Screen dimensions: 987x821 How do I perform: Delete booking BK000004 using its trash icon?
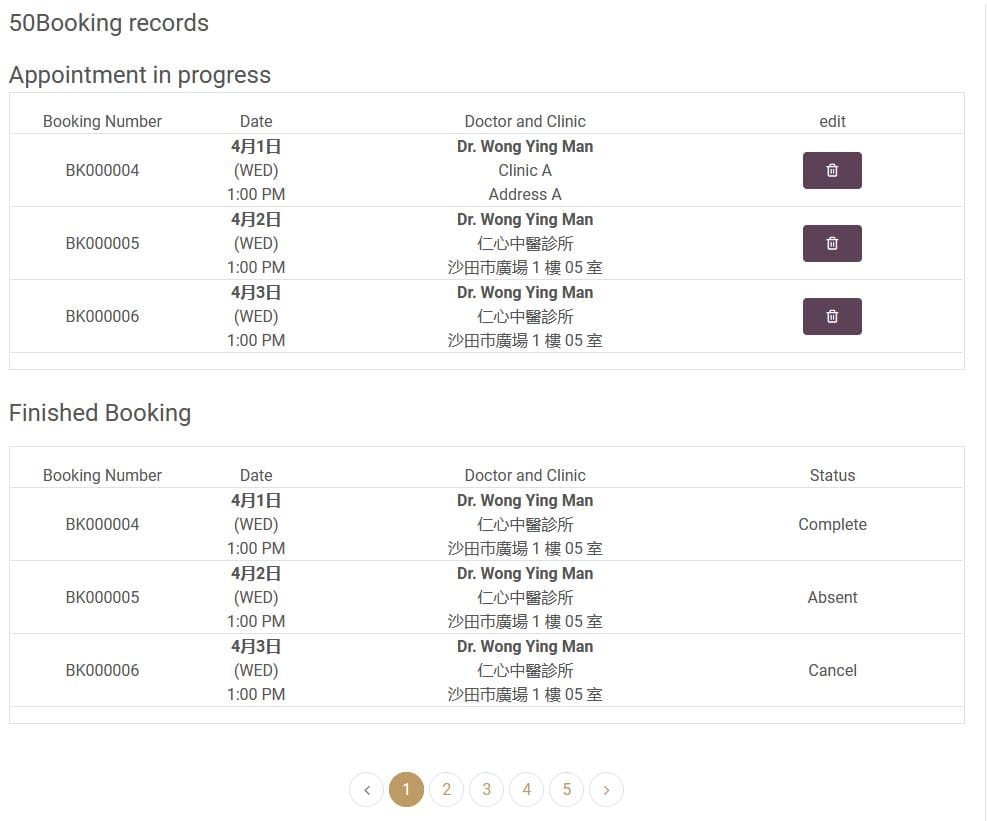pyautogui.click(x=832, y=170)
